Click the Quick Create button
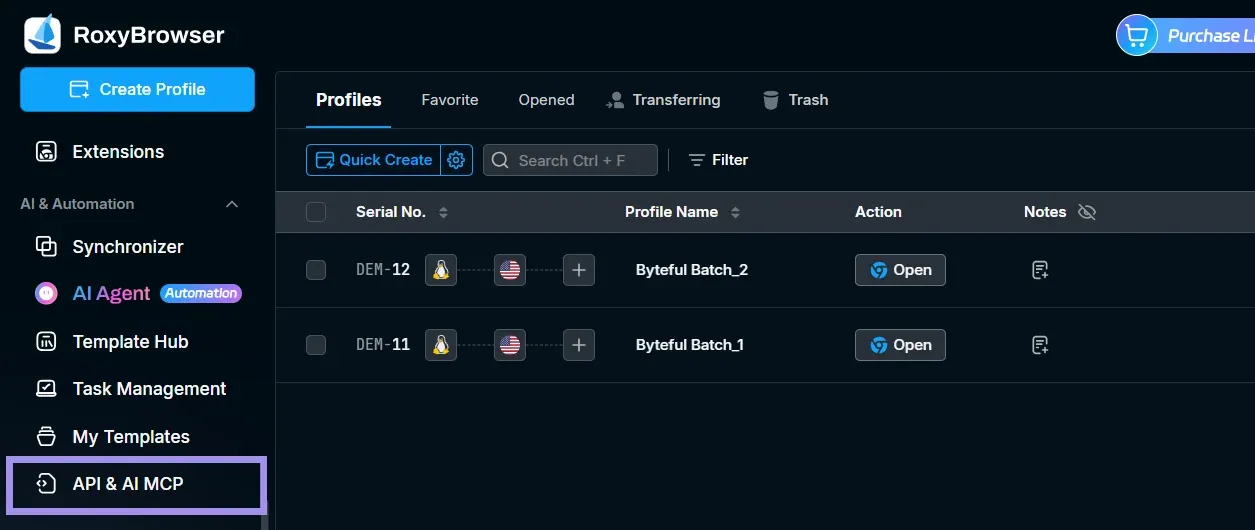The image size is (1255, 530). point(374,160)
